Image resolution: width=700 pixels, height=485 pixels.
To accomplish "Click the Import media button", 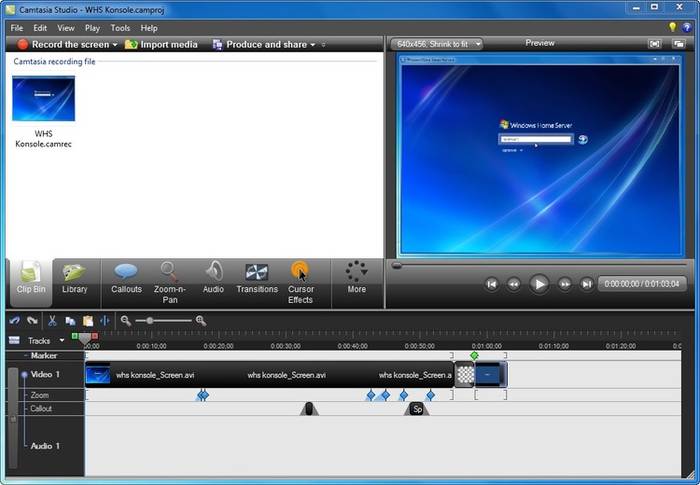I will point(161,45).
